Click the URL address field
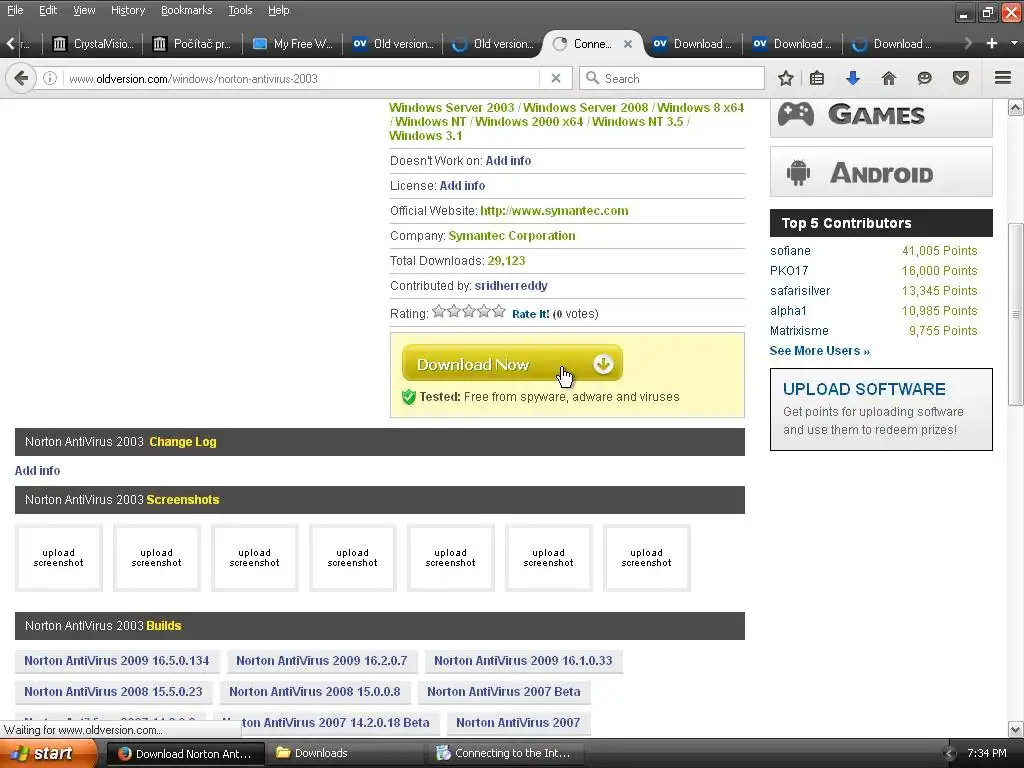Image resolution: width=1024 pixels, height=768 pixels. 300,78
